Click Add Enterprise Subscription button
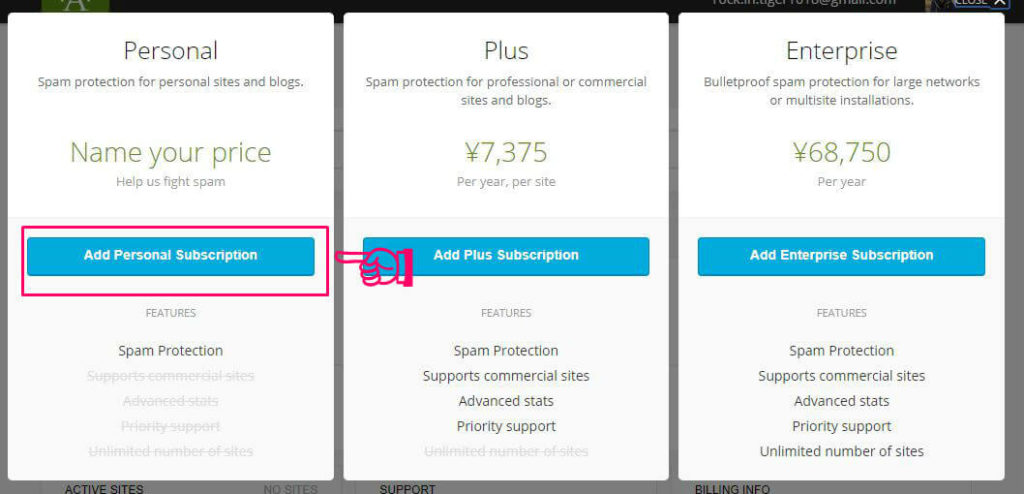1024x494 pixels. (x=841, y=256)
